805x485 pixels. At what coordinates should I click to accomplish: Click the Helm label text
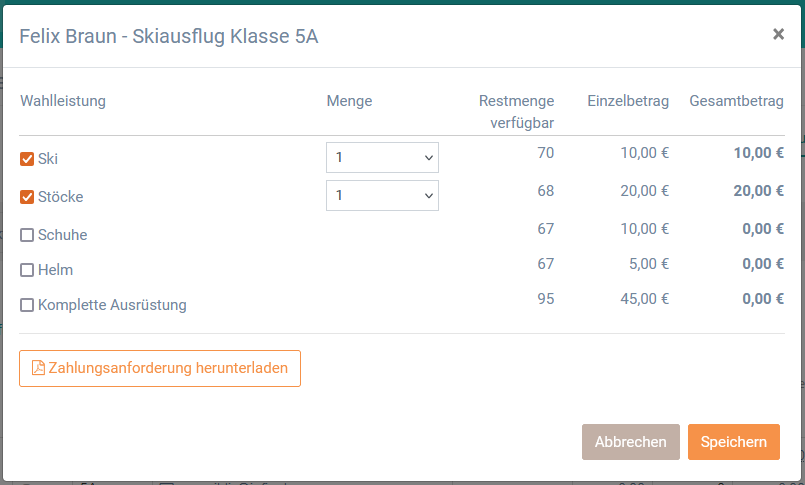(55, 270)
